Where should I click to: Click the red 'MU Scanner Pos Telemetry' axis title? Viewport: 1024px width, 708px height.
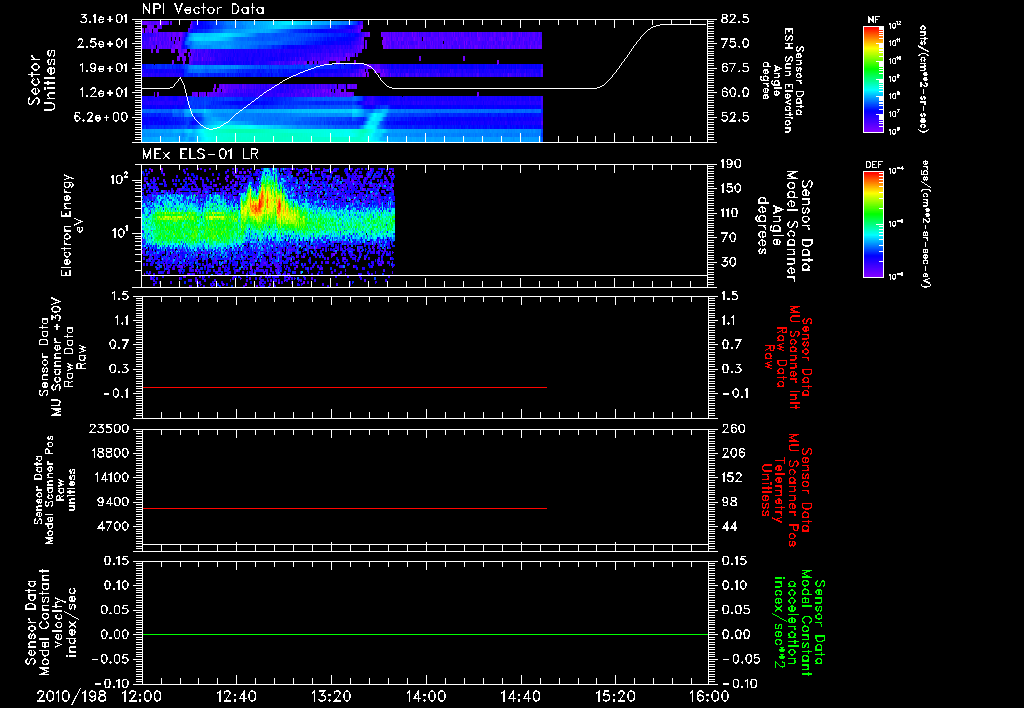[x=786, y=491]
